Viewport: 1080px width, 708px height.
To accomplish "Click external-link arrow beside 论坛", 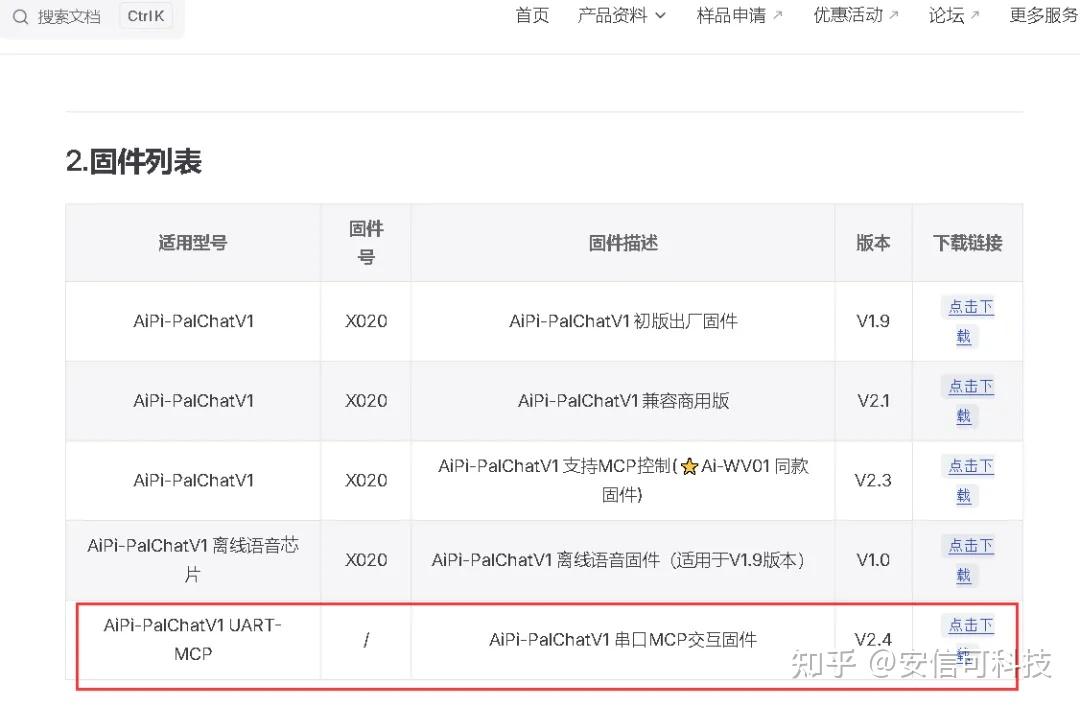I will pos(975,14).
